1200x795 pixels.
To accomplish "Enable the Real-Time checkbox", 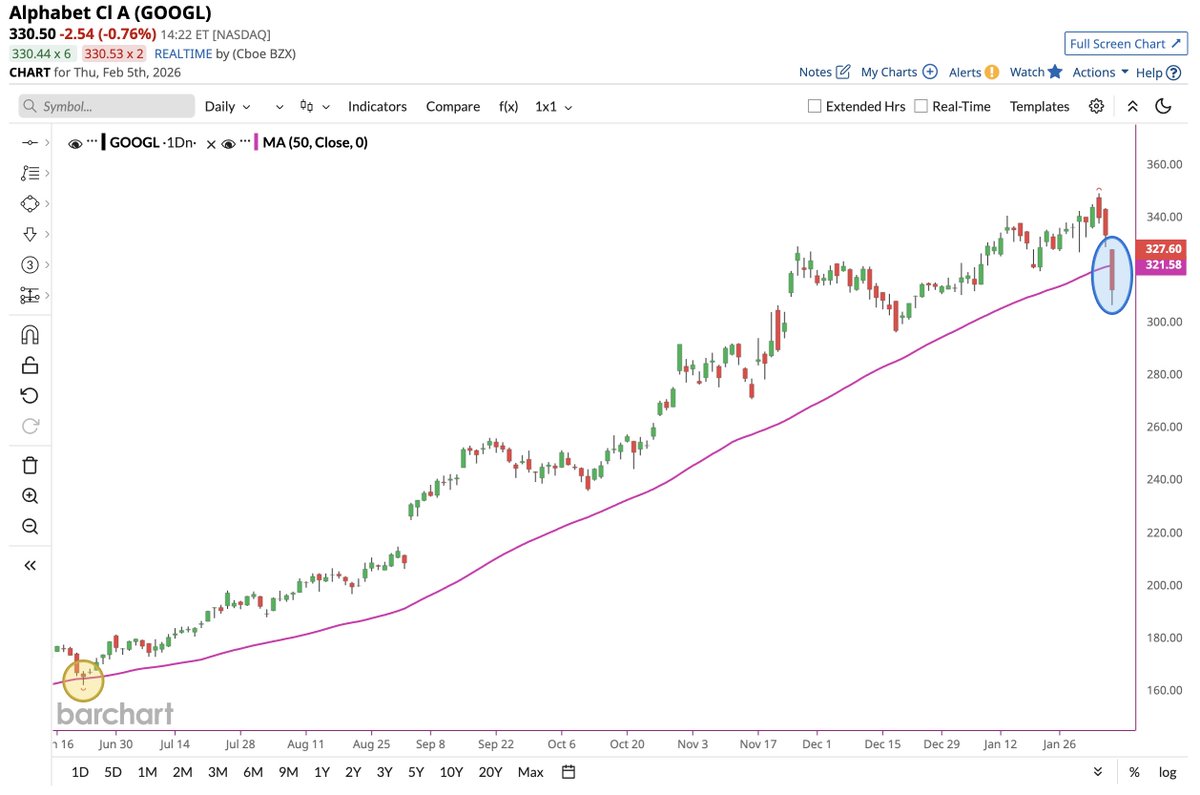I will point(921,106).
